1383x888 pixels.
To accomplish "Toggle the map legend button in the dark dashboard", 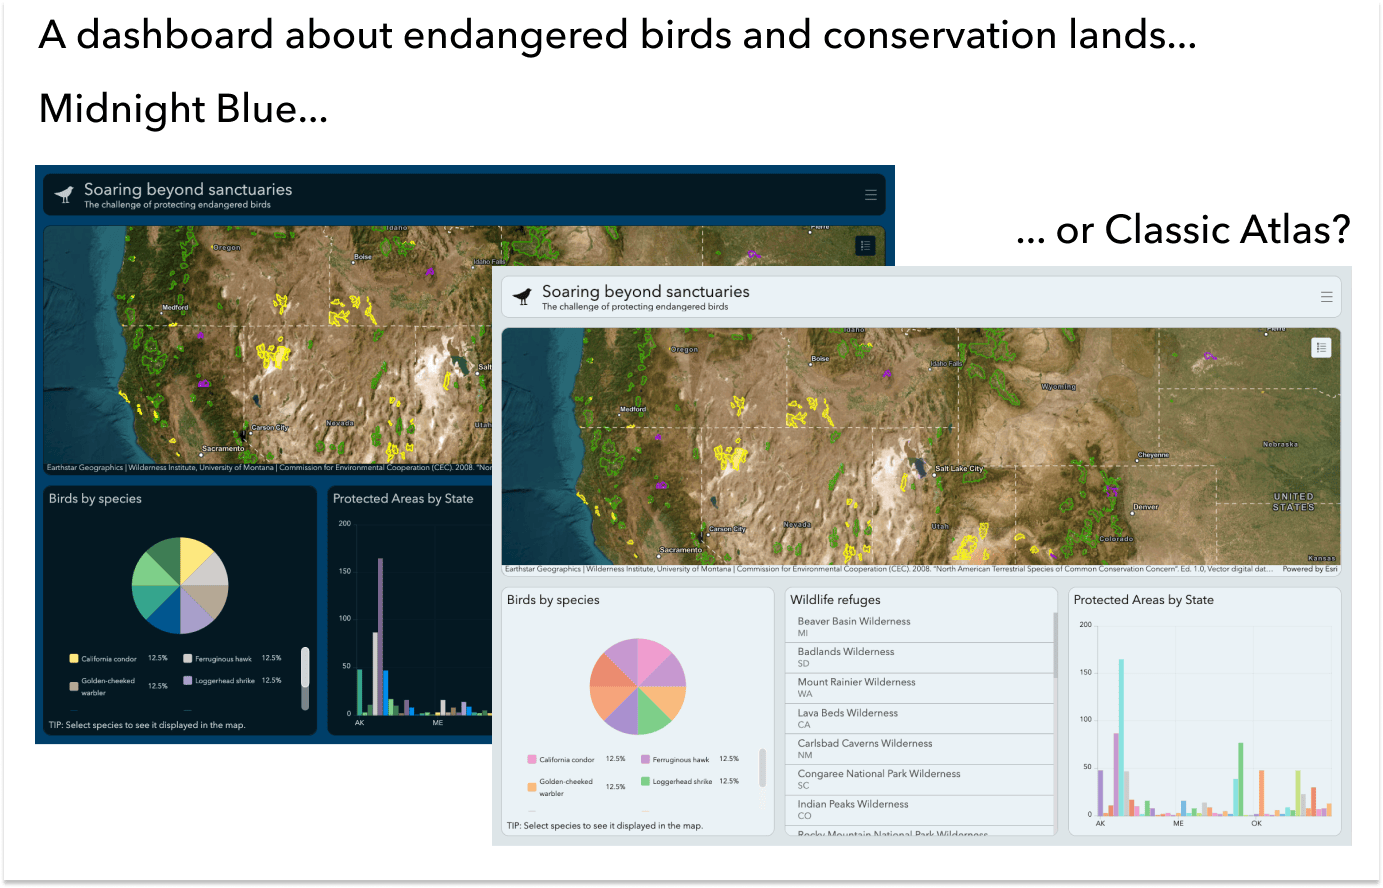I will [866, 246].
